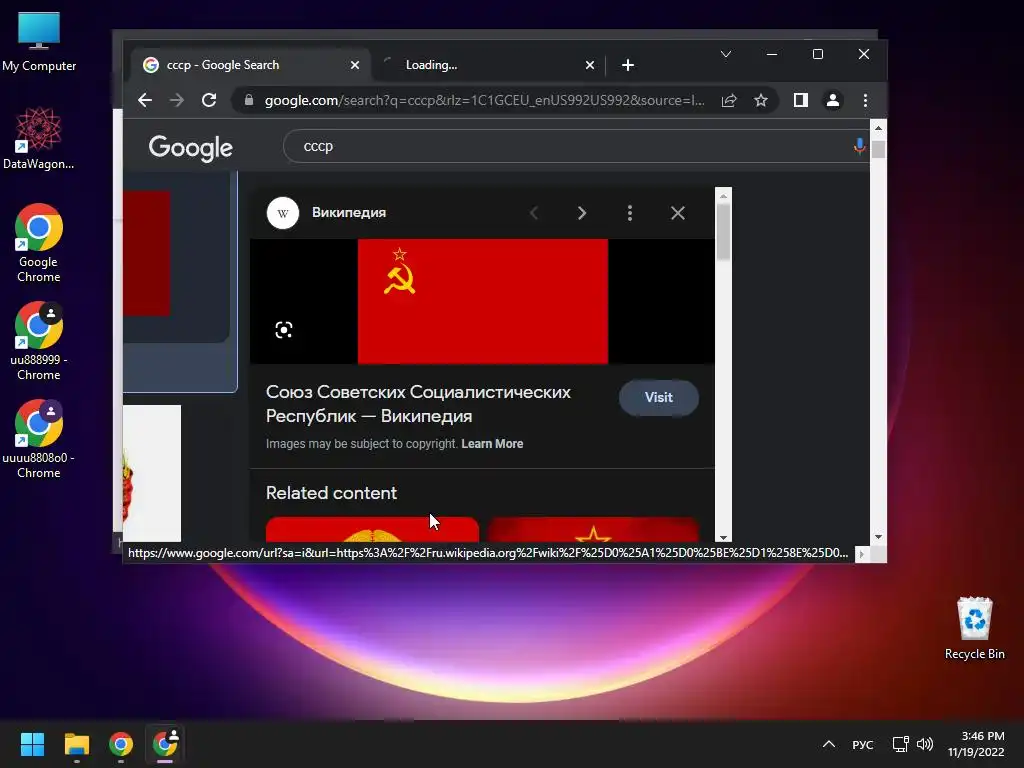1024x768 pixels.
Task: Click the page scrollbar down arrow
Action: pyautogui.click(x=878, y=537)
